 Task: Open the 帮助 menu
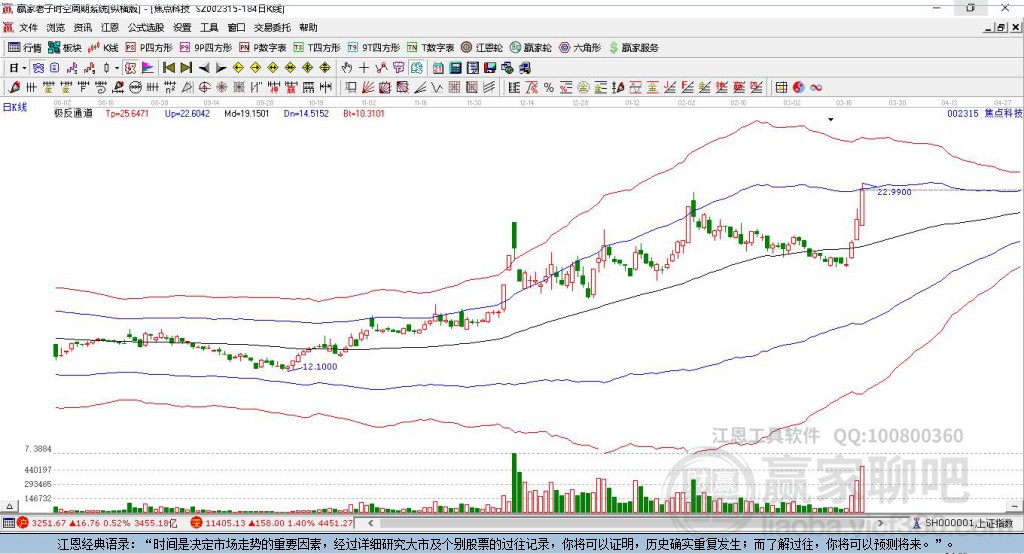pyautogui.click(x=308, y=27)
